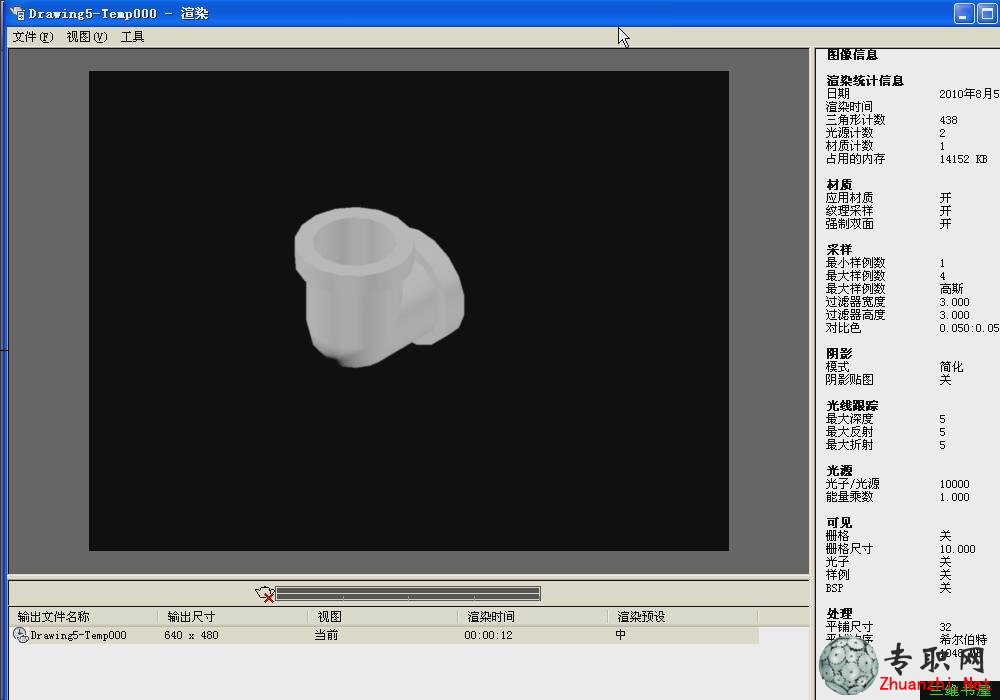The height and width of the screenshot is (700, 1000).
Task: Click the 过滤器宽度 label
Action: [855, 302]
